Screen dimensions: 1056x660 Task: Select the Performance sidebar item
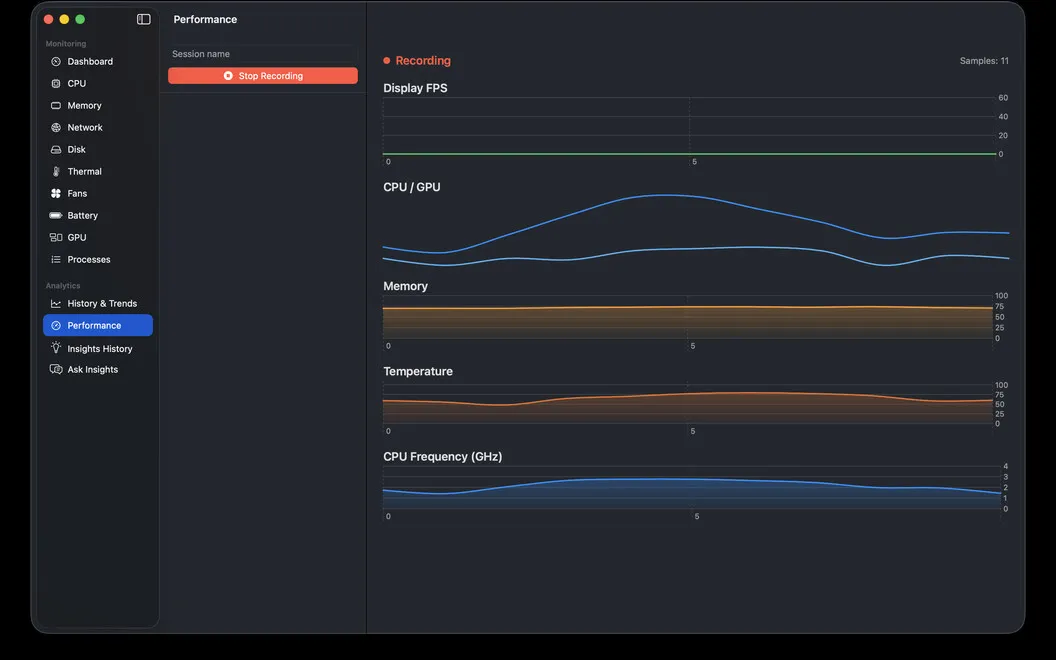[x=98, y=325]
